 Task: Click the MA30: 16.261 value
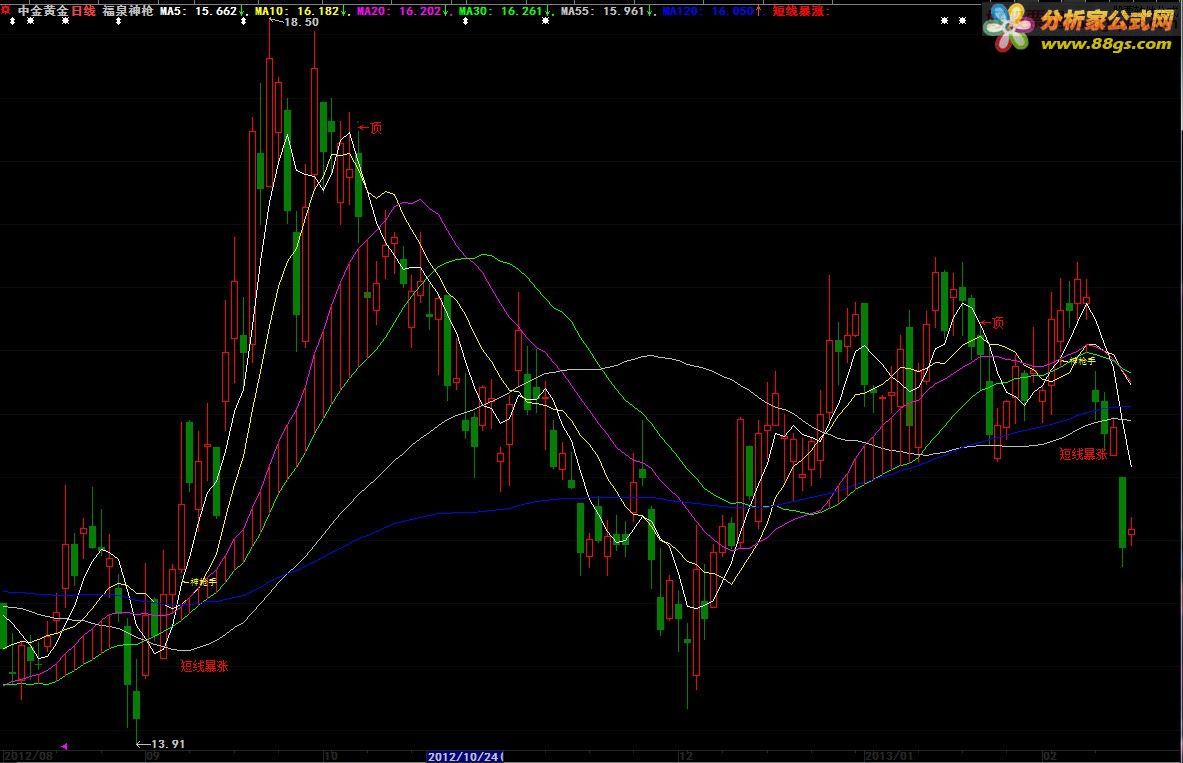tap(501, 11)
